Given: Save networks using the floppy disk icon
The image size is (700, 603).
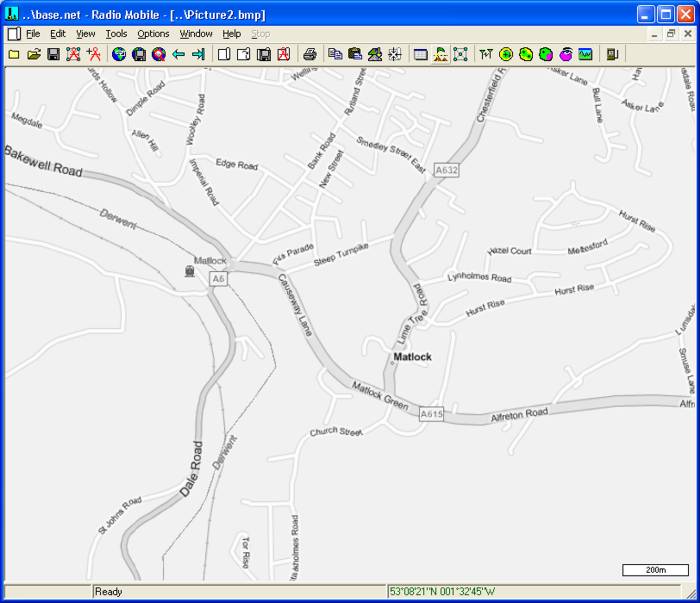Looking at the screenshot, I should pos(54,54).
